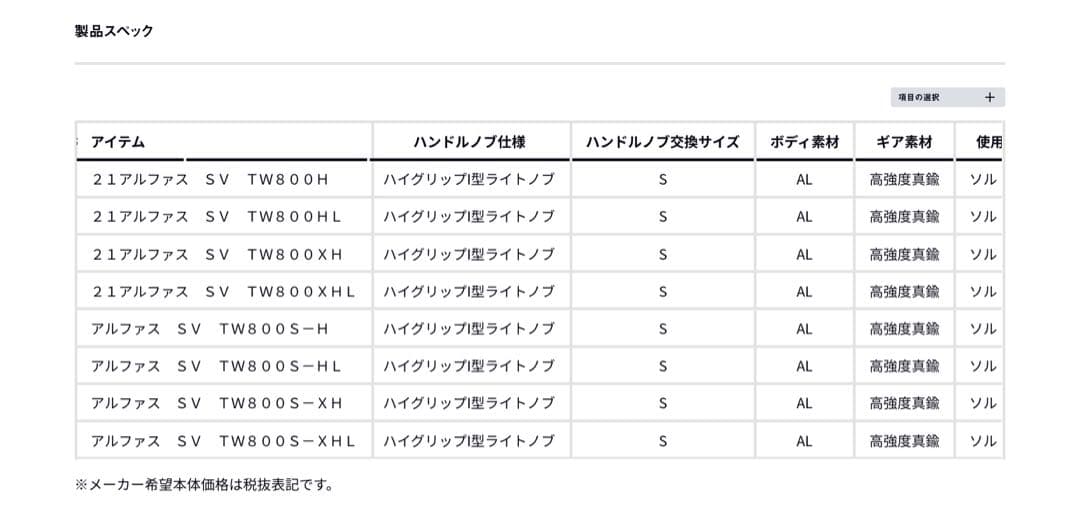Select knob size S cell for TW800S-XHL
Viewport: 1080px width, 507px height.
pos(663,440)
